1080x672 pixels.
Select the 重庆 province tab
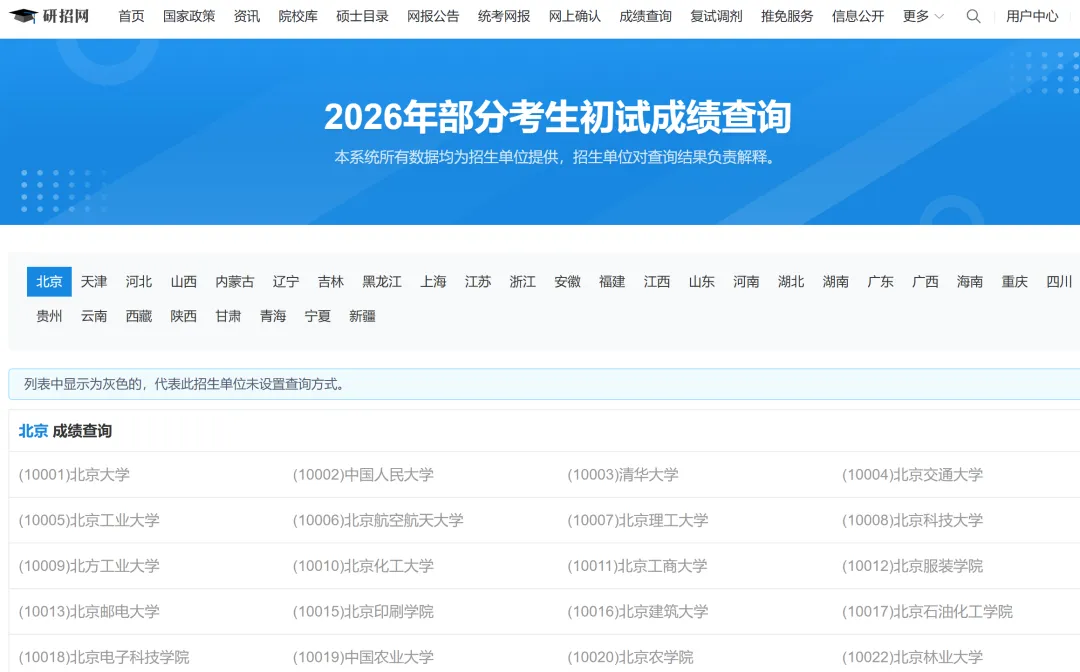tap(1015, 282)
